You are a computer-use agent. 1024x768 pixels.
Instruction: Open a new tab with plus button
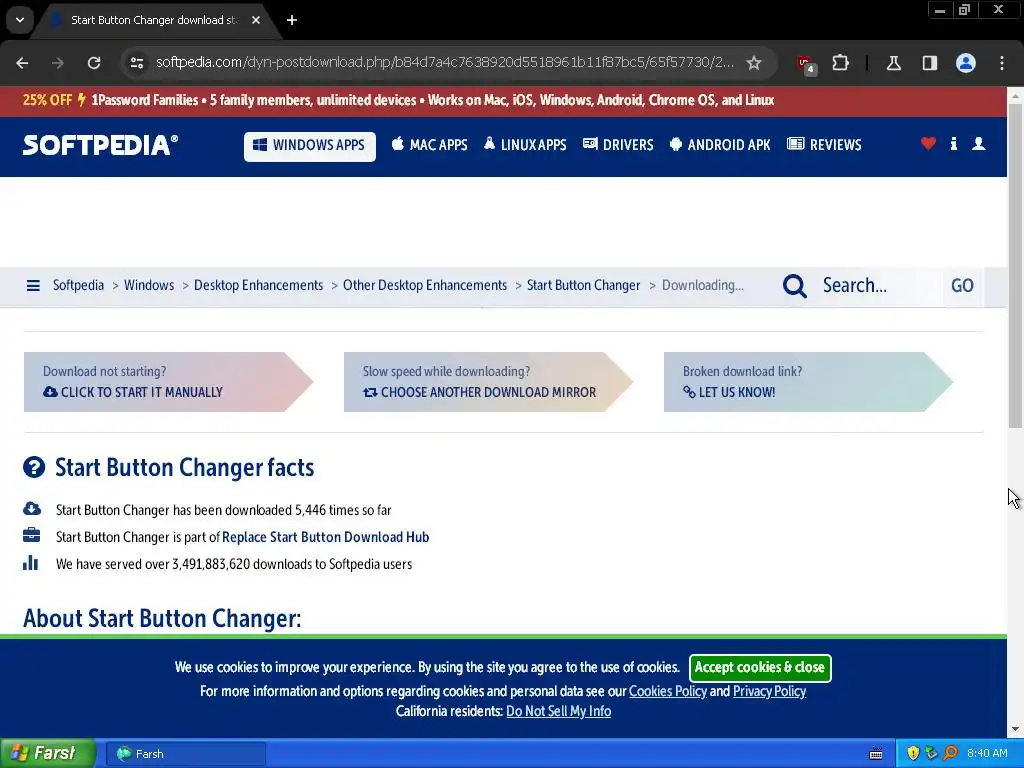click(292, 20)
